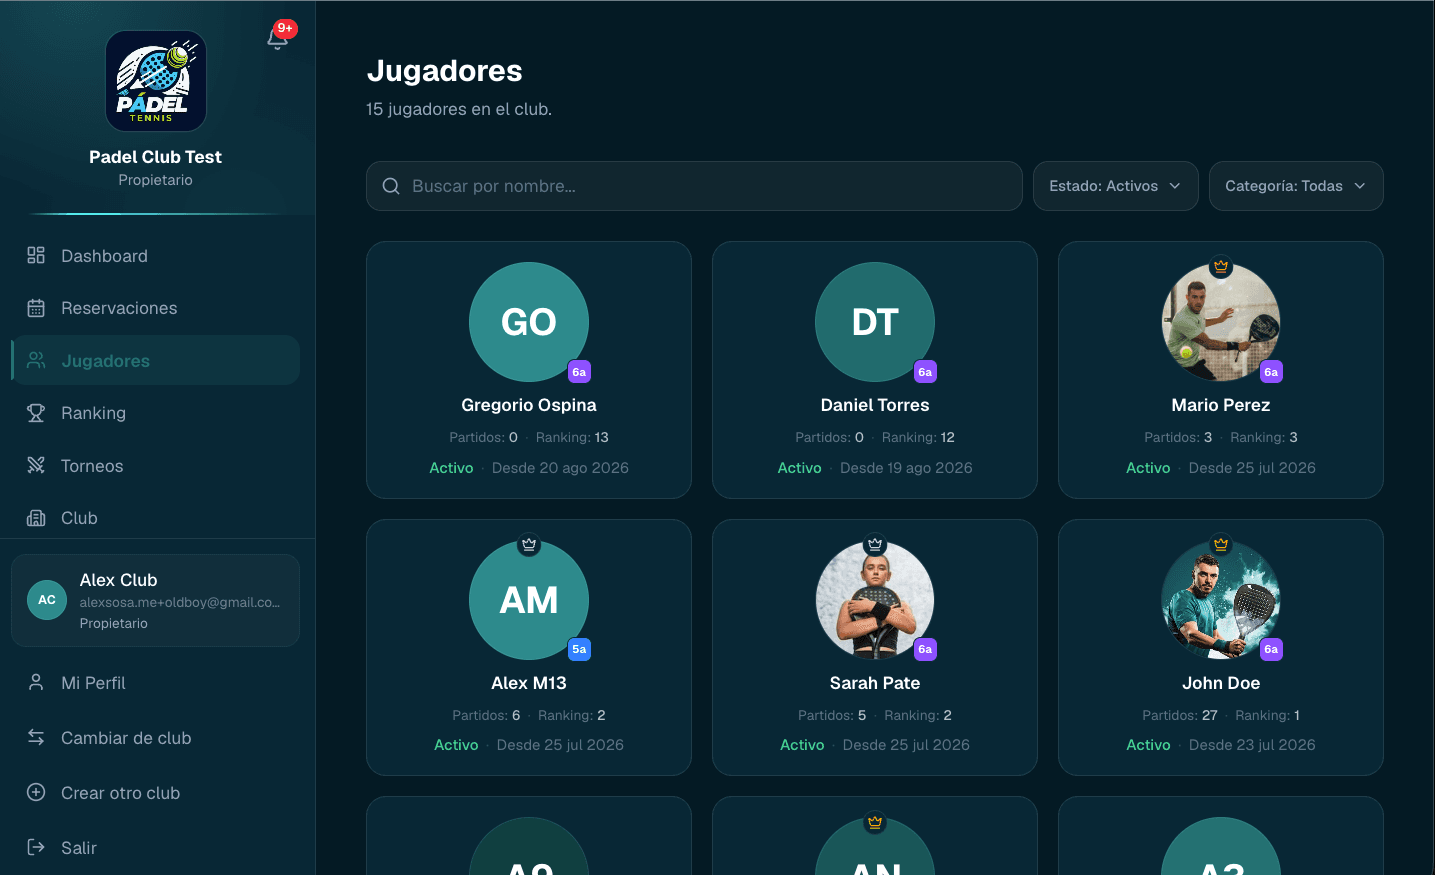The image size is (1435, 875).
Task: Click the Padel Club Test name
Action: 155,157
